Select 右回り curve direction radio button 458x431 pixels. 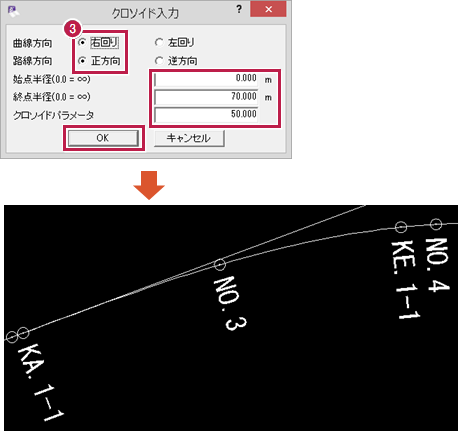(x=82, y=43)
